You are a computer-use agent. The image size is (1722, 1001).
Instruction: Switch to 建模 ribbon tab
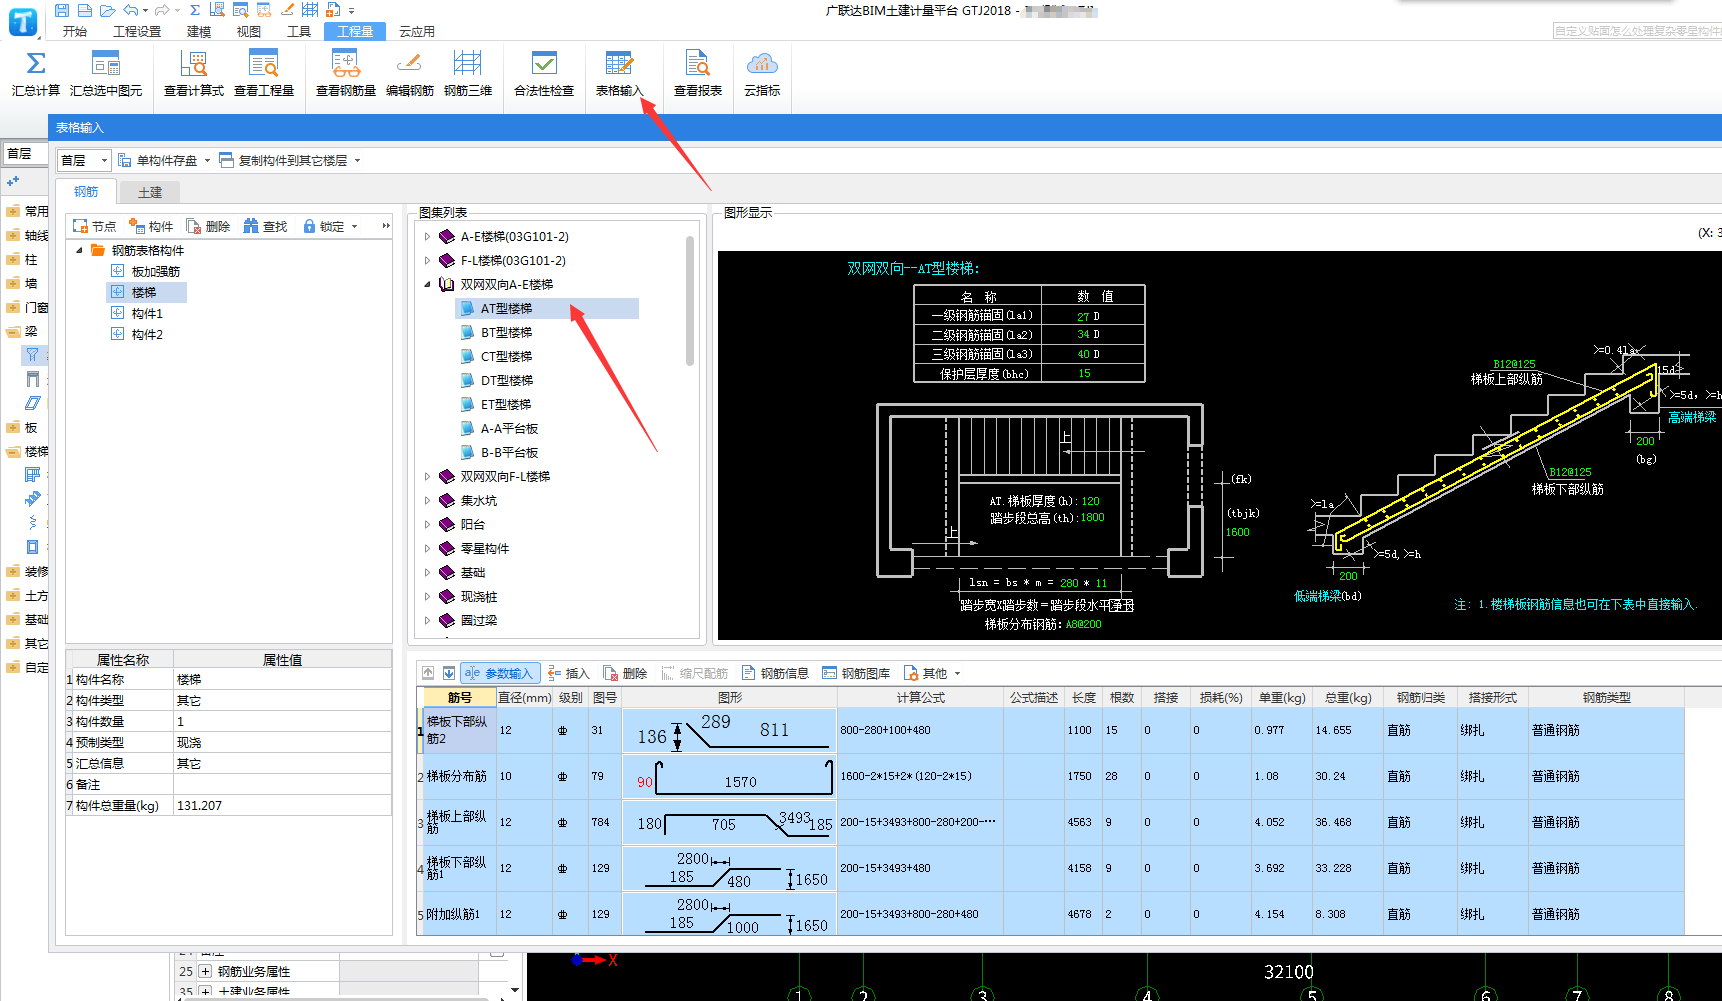pyautogui.click(x=199, y=31)
